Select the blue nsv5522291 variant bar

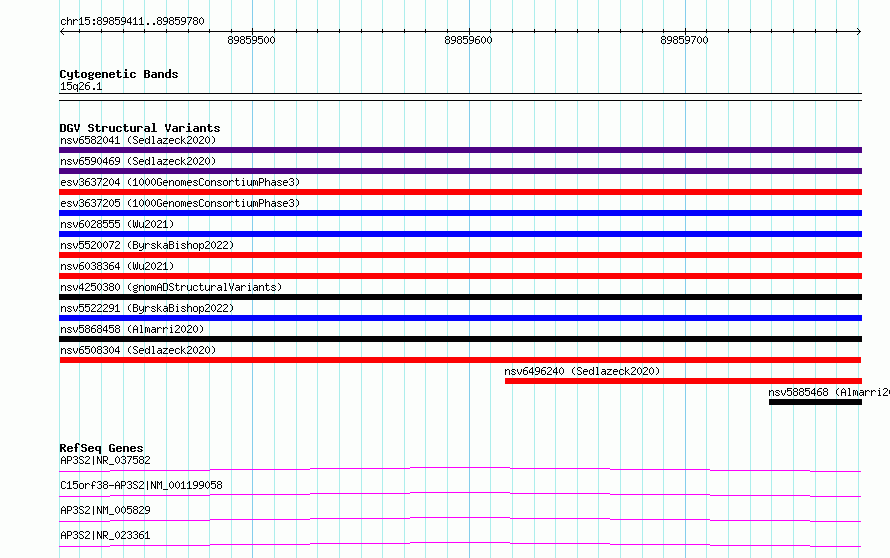click(460, 318)
